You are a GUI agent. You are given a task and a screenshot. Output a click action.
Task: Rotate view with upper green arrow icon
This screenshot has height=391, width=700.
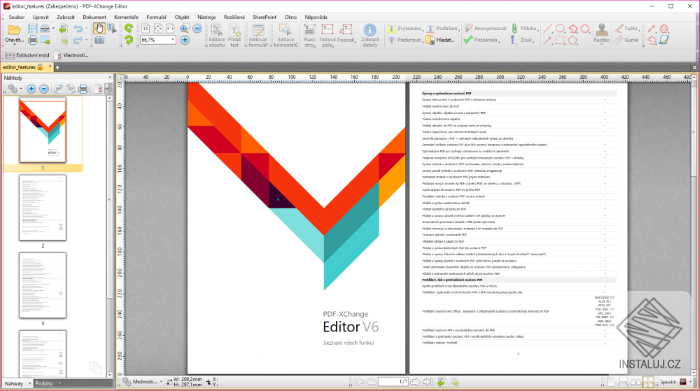(x=129, y=29)
